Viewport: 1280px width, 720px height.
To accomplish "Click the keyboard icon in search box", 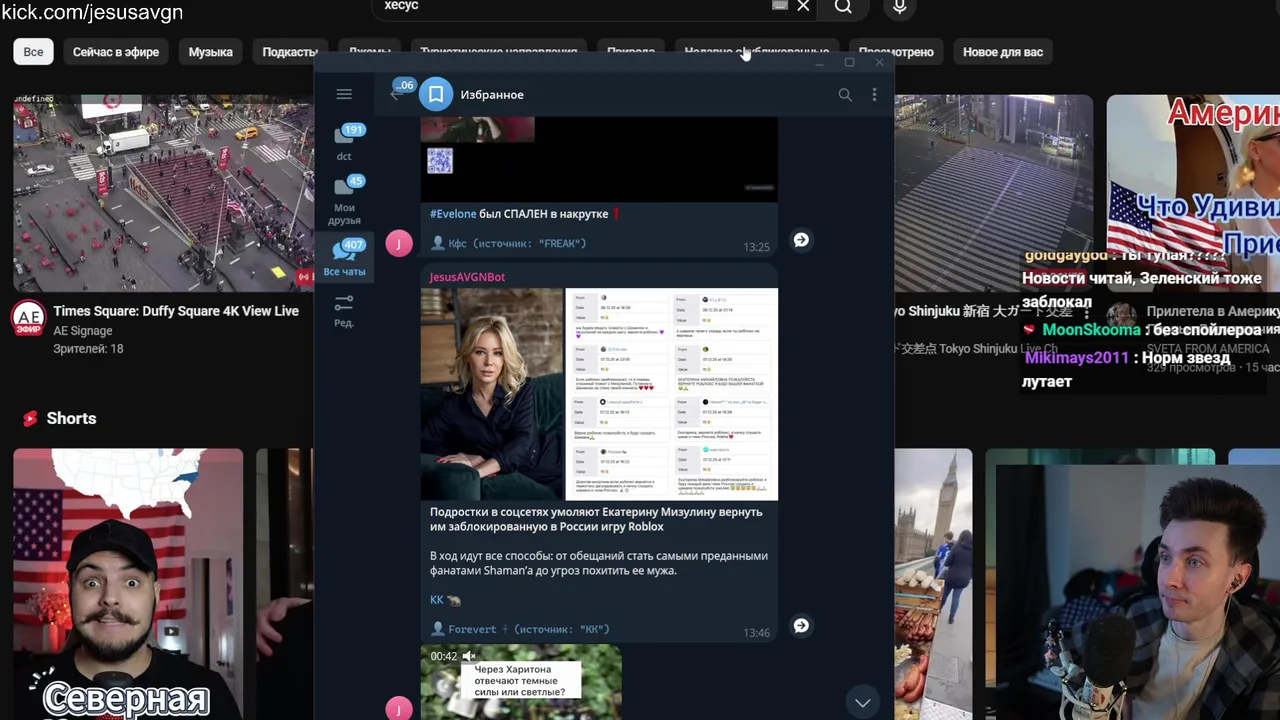I will point(780,6).
